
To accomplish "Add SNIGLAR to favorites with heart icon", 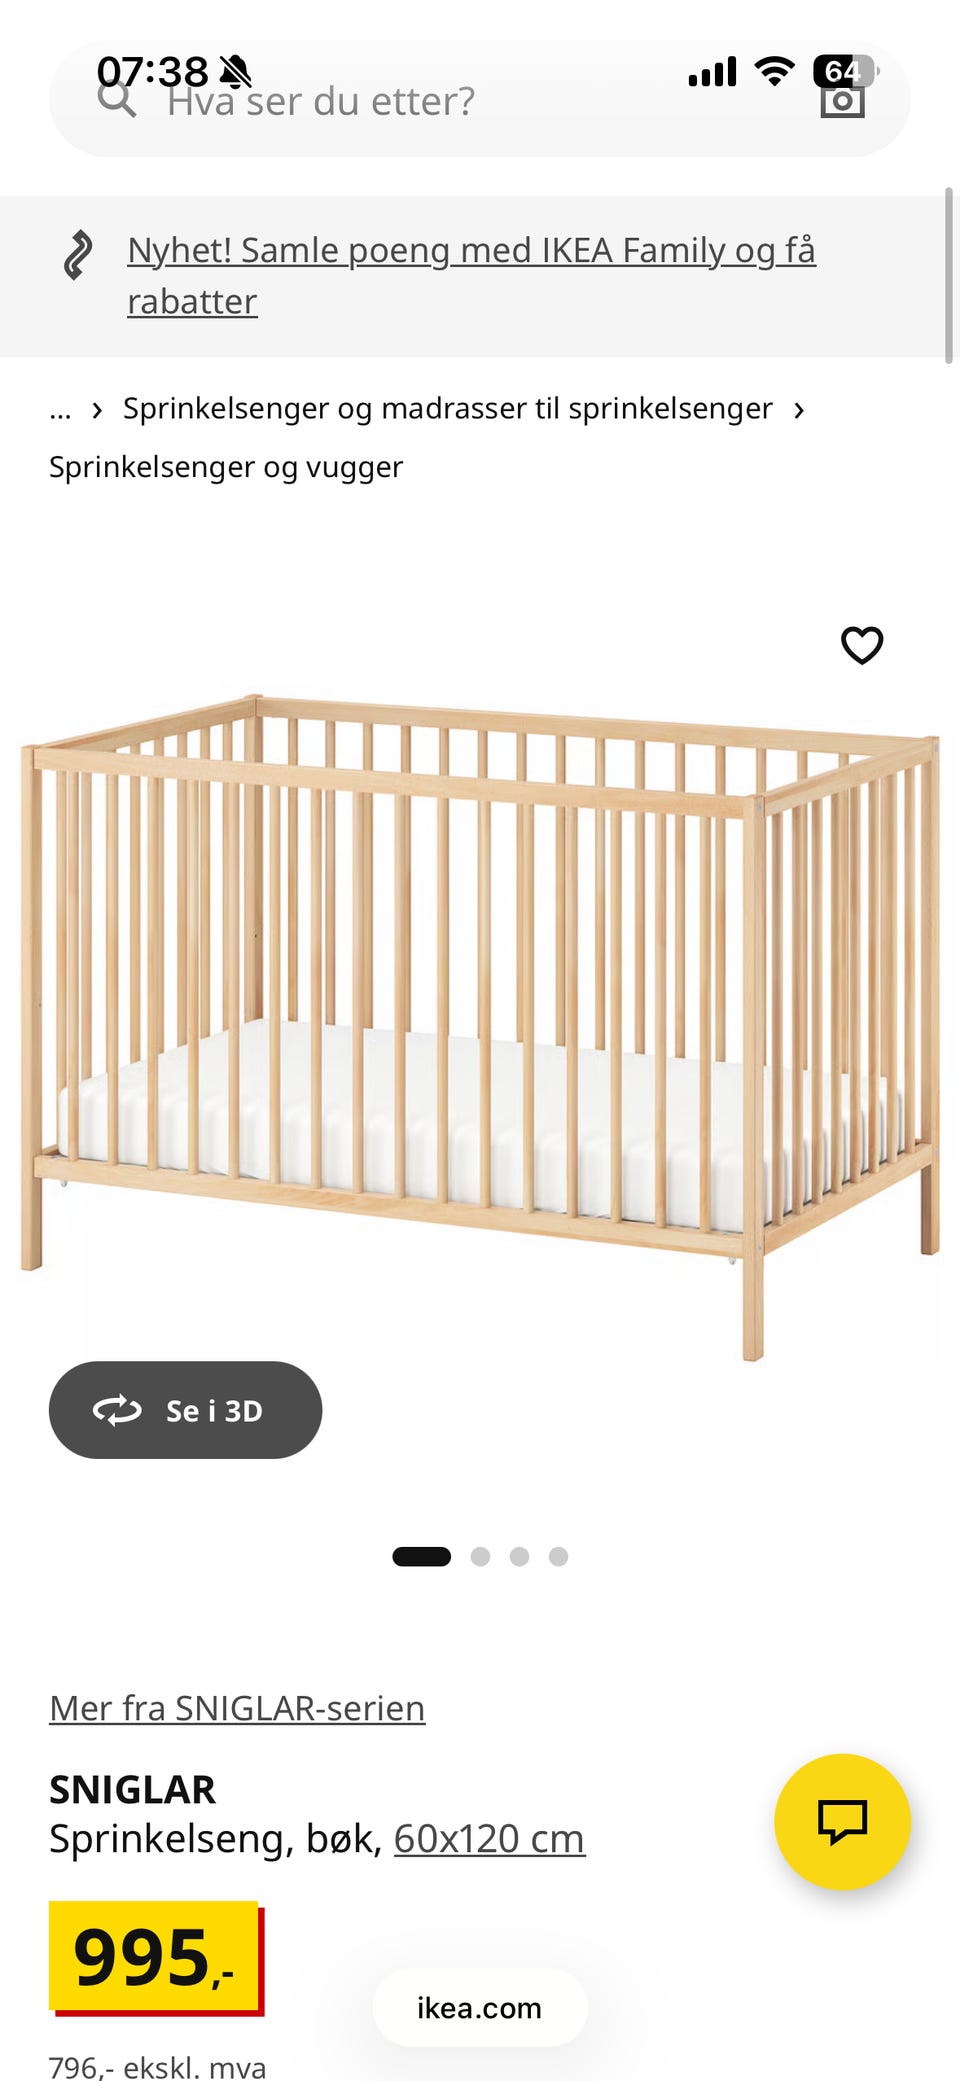I will [862, 645].
